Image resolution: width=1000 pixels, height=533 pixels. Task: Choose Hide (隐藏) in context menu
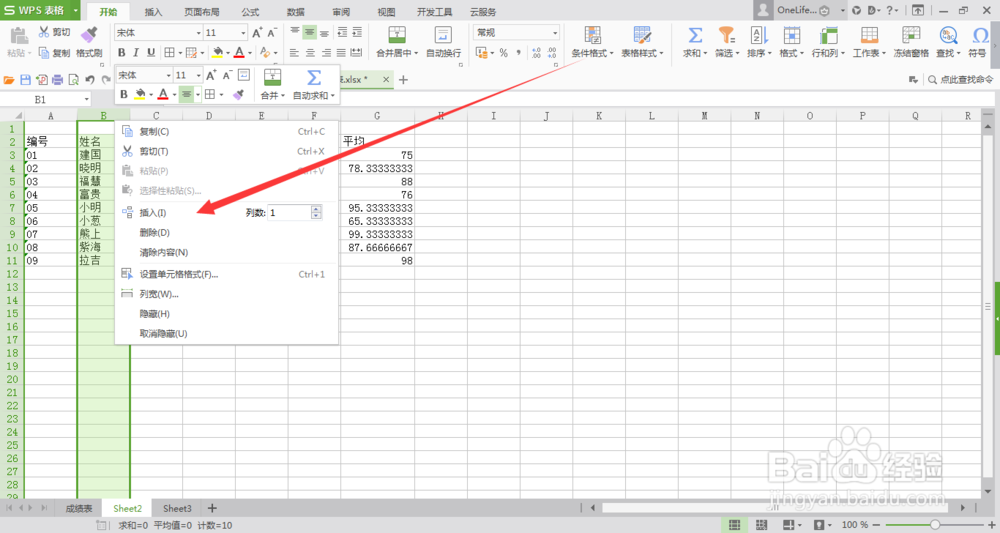154,314
